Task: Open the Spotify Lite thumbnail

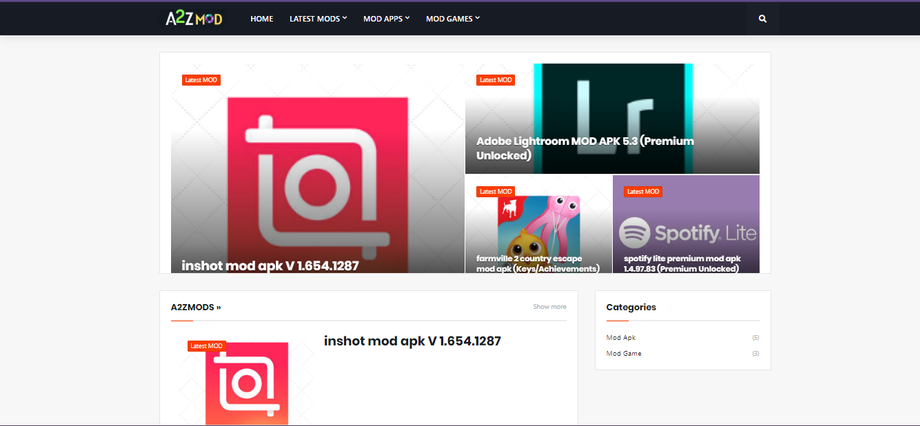Action: (686, 223)
